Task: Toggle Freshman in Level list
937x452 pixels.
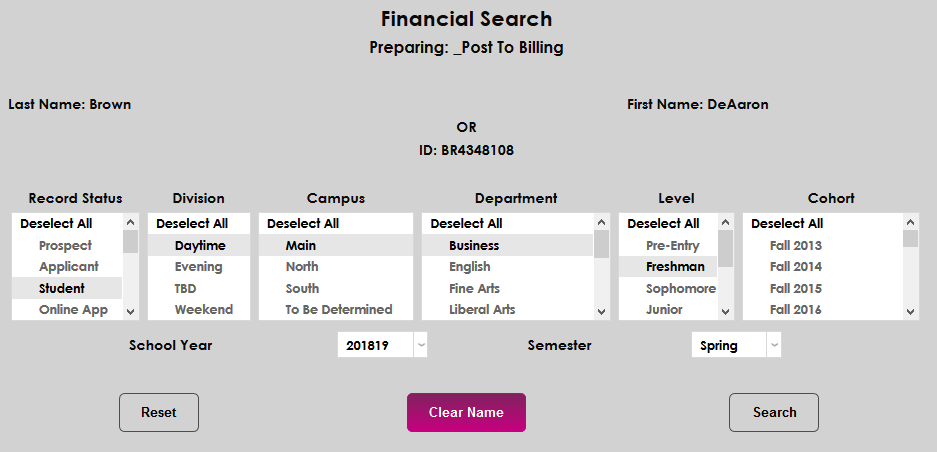Action: [675, 267]
